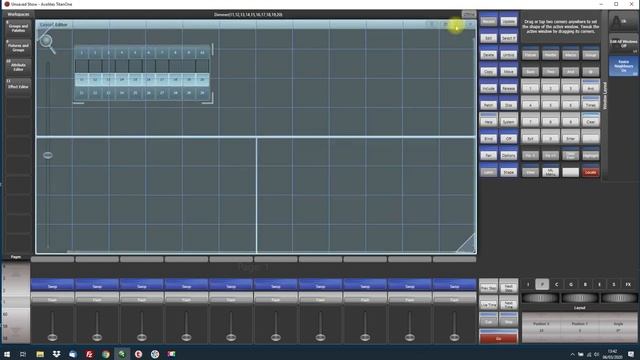Open Task View on the taskbar
Image resolution: width=640 pixels, height=360 pixels.
pos(23,354)
